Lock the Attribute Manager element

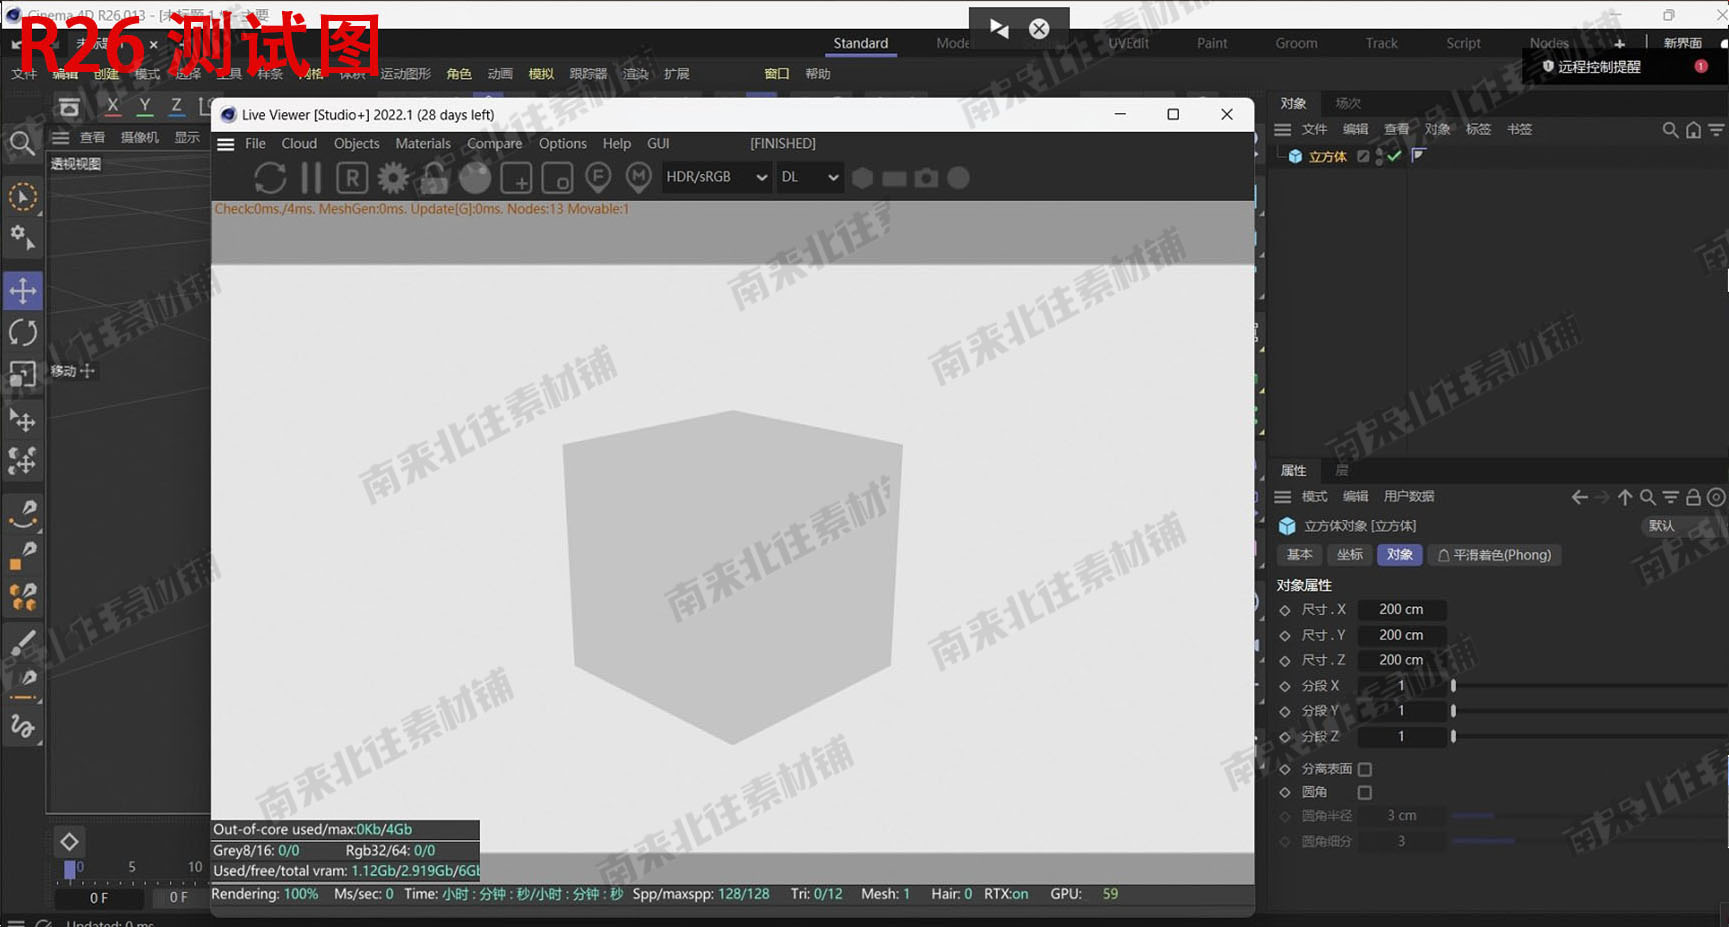point(1693,497)
